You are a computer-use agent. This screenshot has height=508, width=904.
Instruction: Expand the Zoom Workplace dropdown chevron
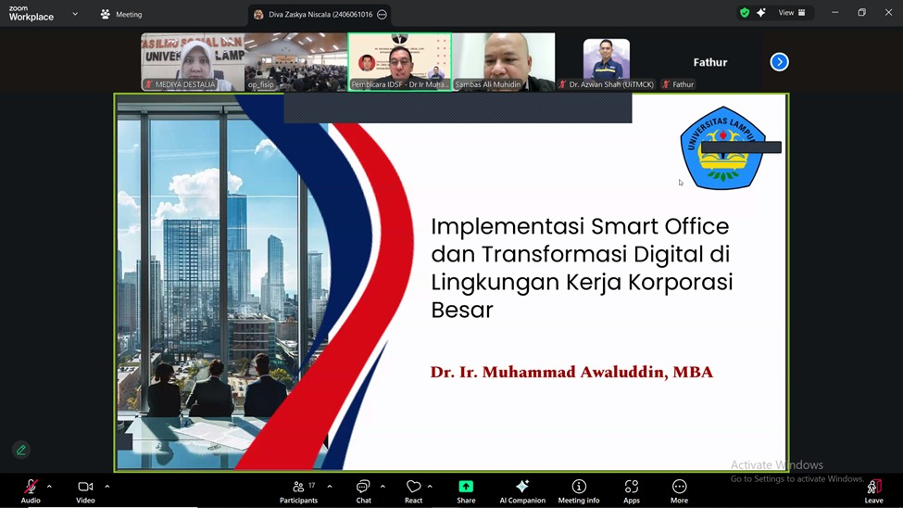[75, 14]
